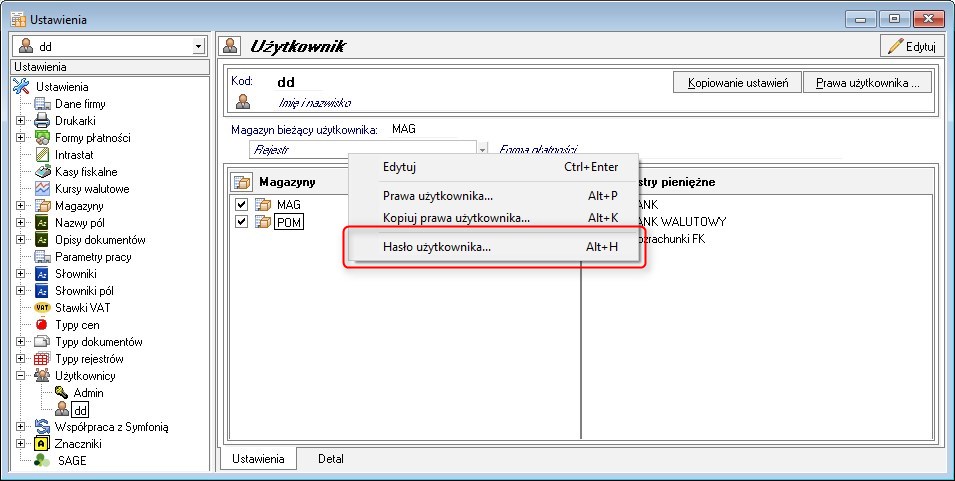Image resolution: width=955 pixels, height=481 pixels.
Task: Click the Edytuj pencil button
Action: (x=911, y=46)
